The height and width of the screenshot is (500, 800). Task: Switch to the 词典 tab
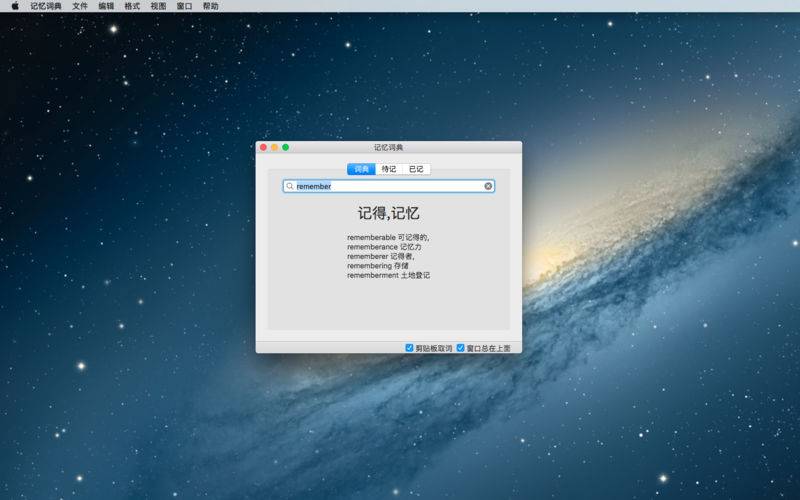(361, 169)
